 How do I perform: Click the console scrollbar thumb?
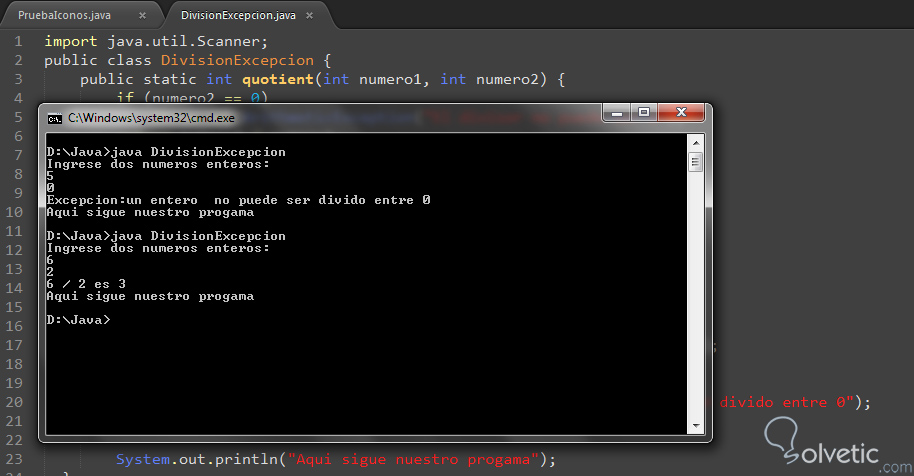tap(695, 162)
